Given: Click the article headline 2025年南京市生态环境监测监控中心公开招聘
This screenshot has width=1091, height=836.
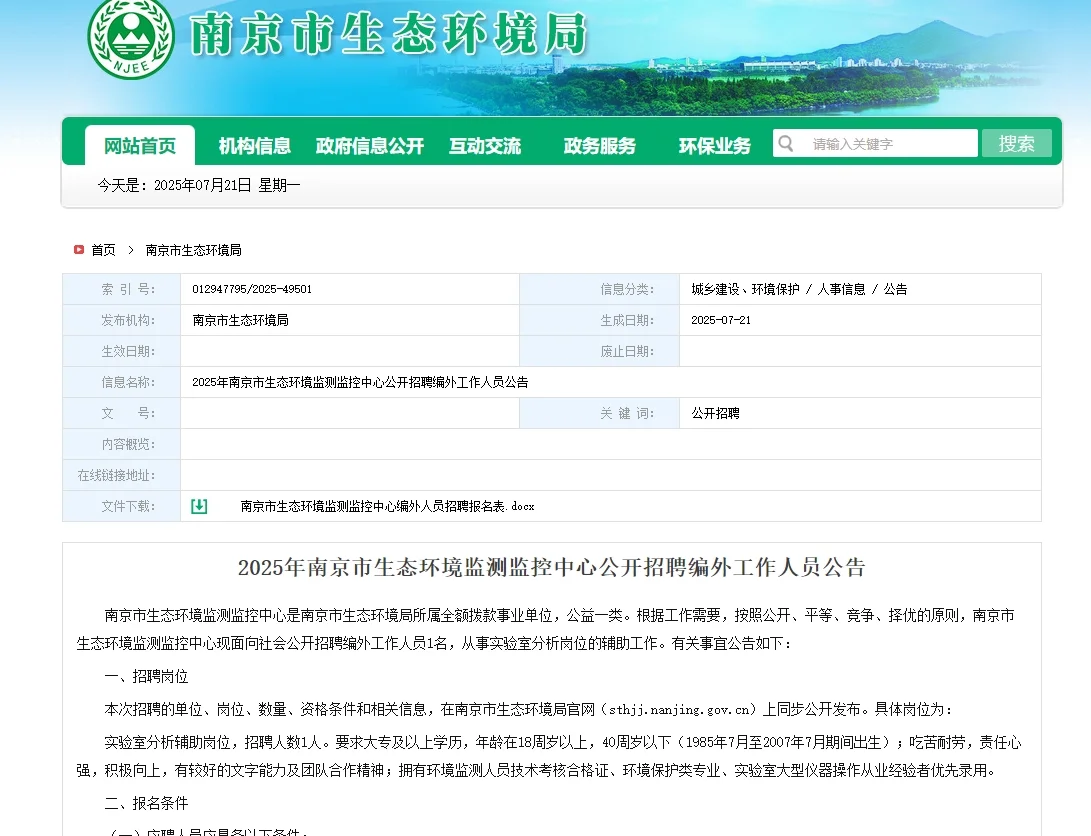Looking at the screenshot, I should (x=552, y=568).
